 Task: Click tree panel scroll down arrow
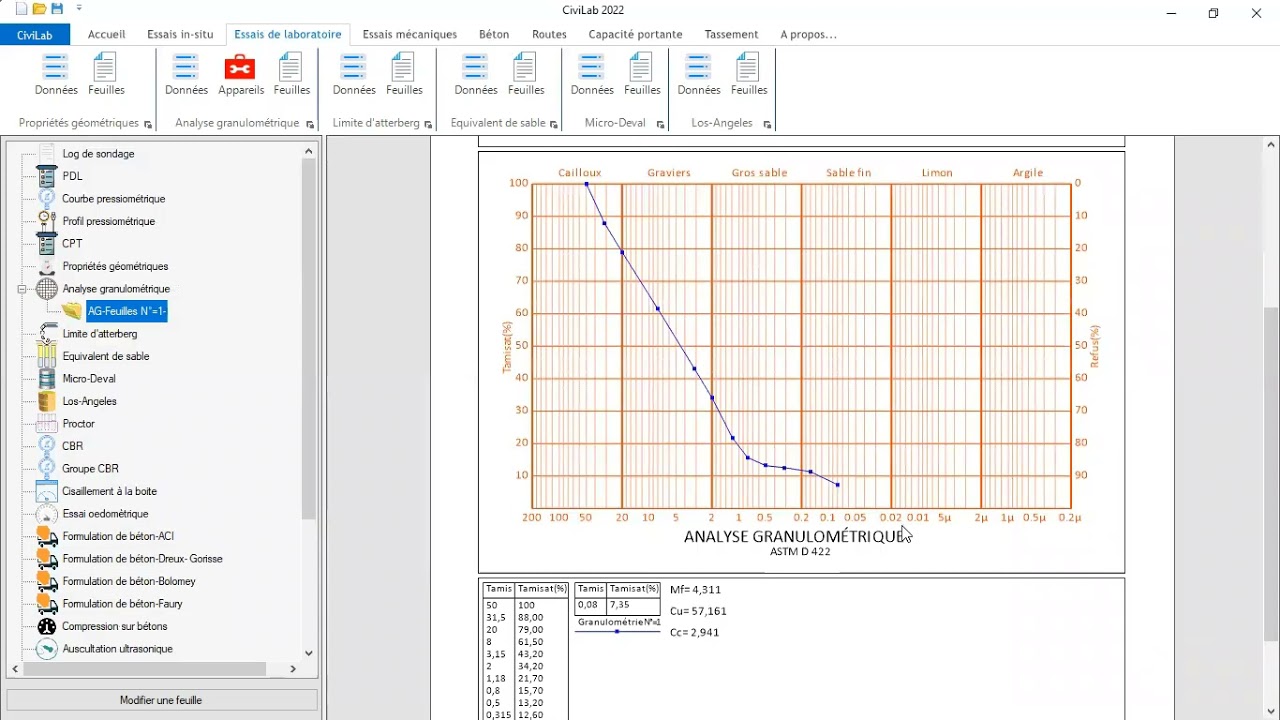tap(308, 653)
